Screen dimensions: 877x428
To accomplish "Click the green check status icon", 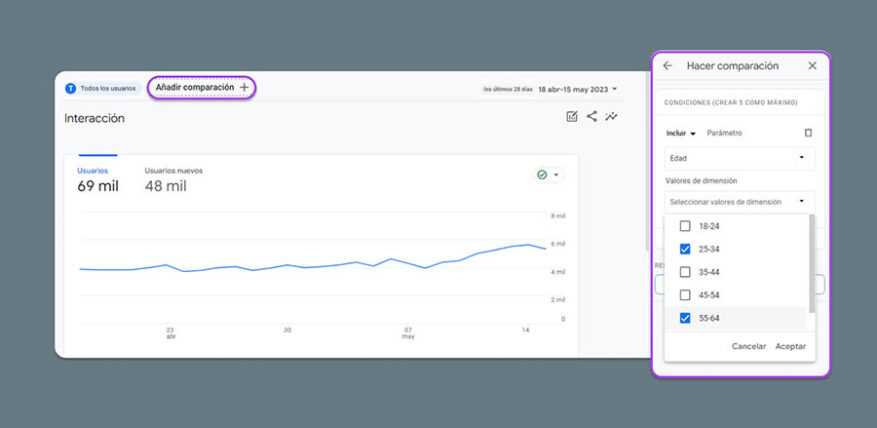I will 542,174.
